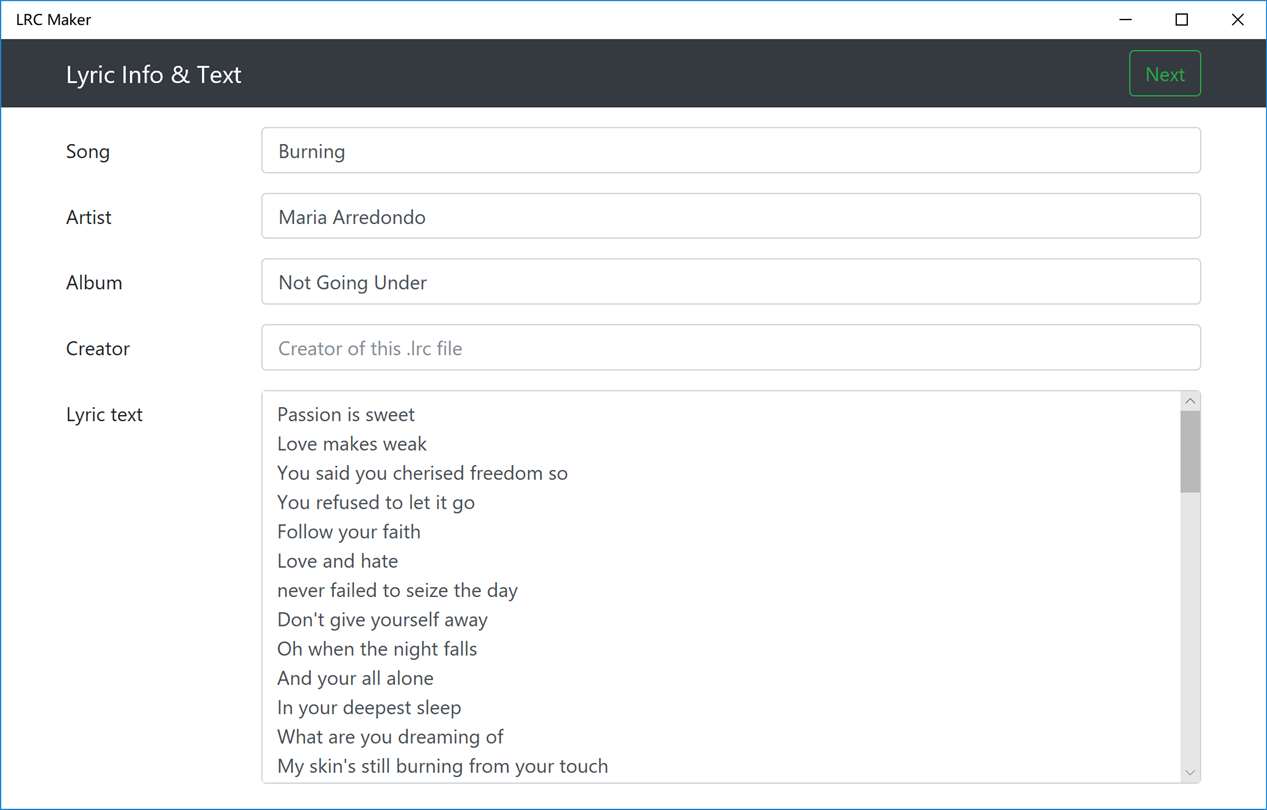Click the lyric line "Love makes weak"
The image size is (1267, 810).
point(352,444)
